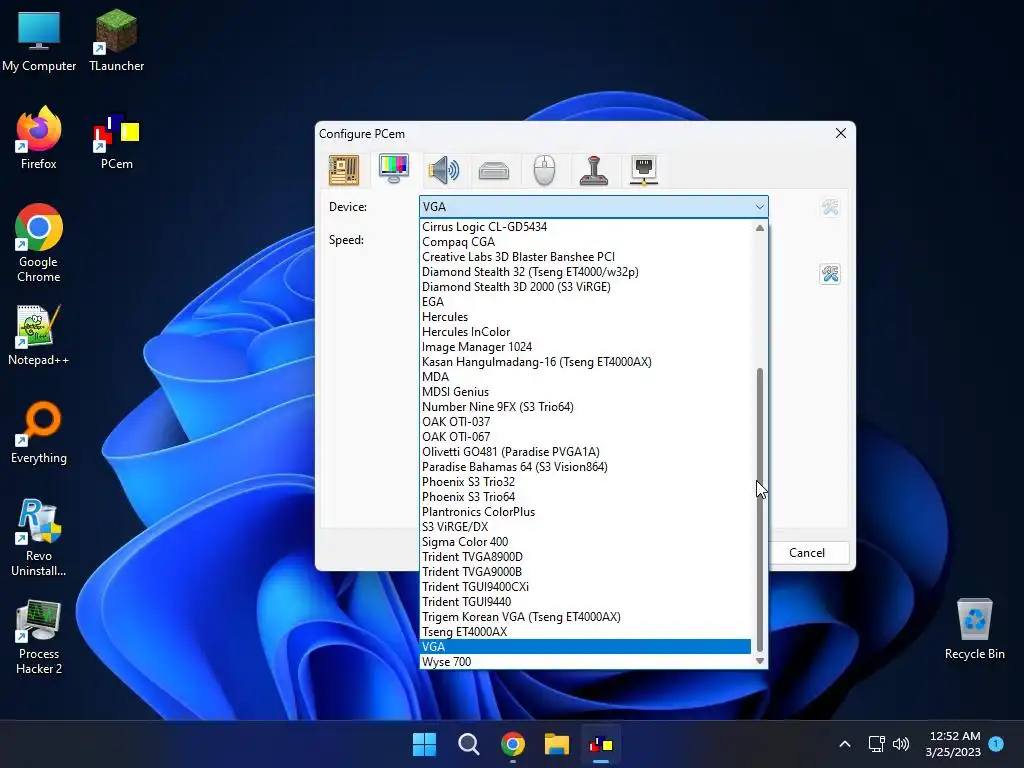1024x768 pixels.
Task: Select Phoenix S3 Trio64
Action: [585, 497]
